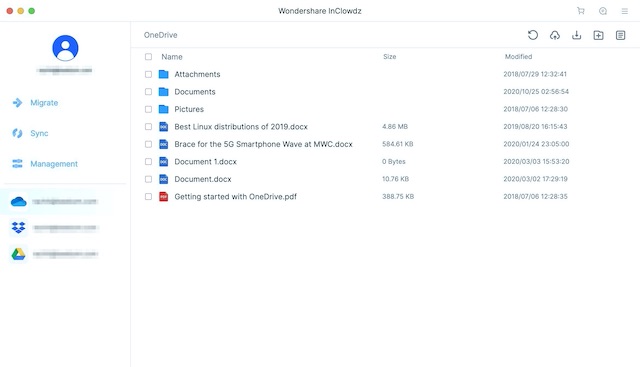This screenshot has height=367, width=640.
Task: Open the shopping cart icon
Action: (x=581, y=11)
